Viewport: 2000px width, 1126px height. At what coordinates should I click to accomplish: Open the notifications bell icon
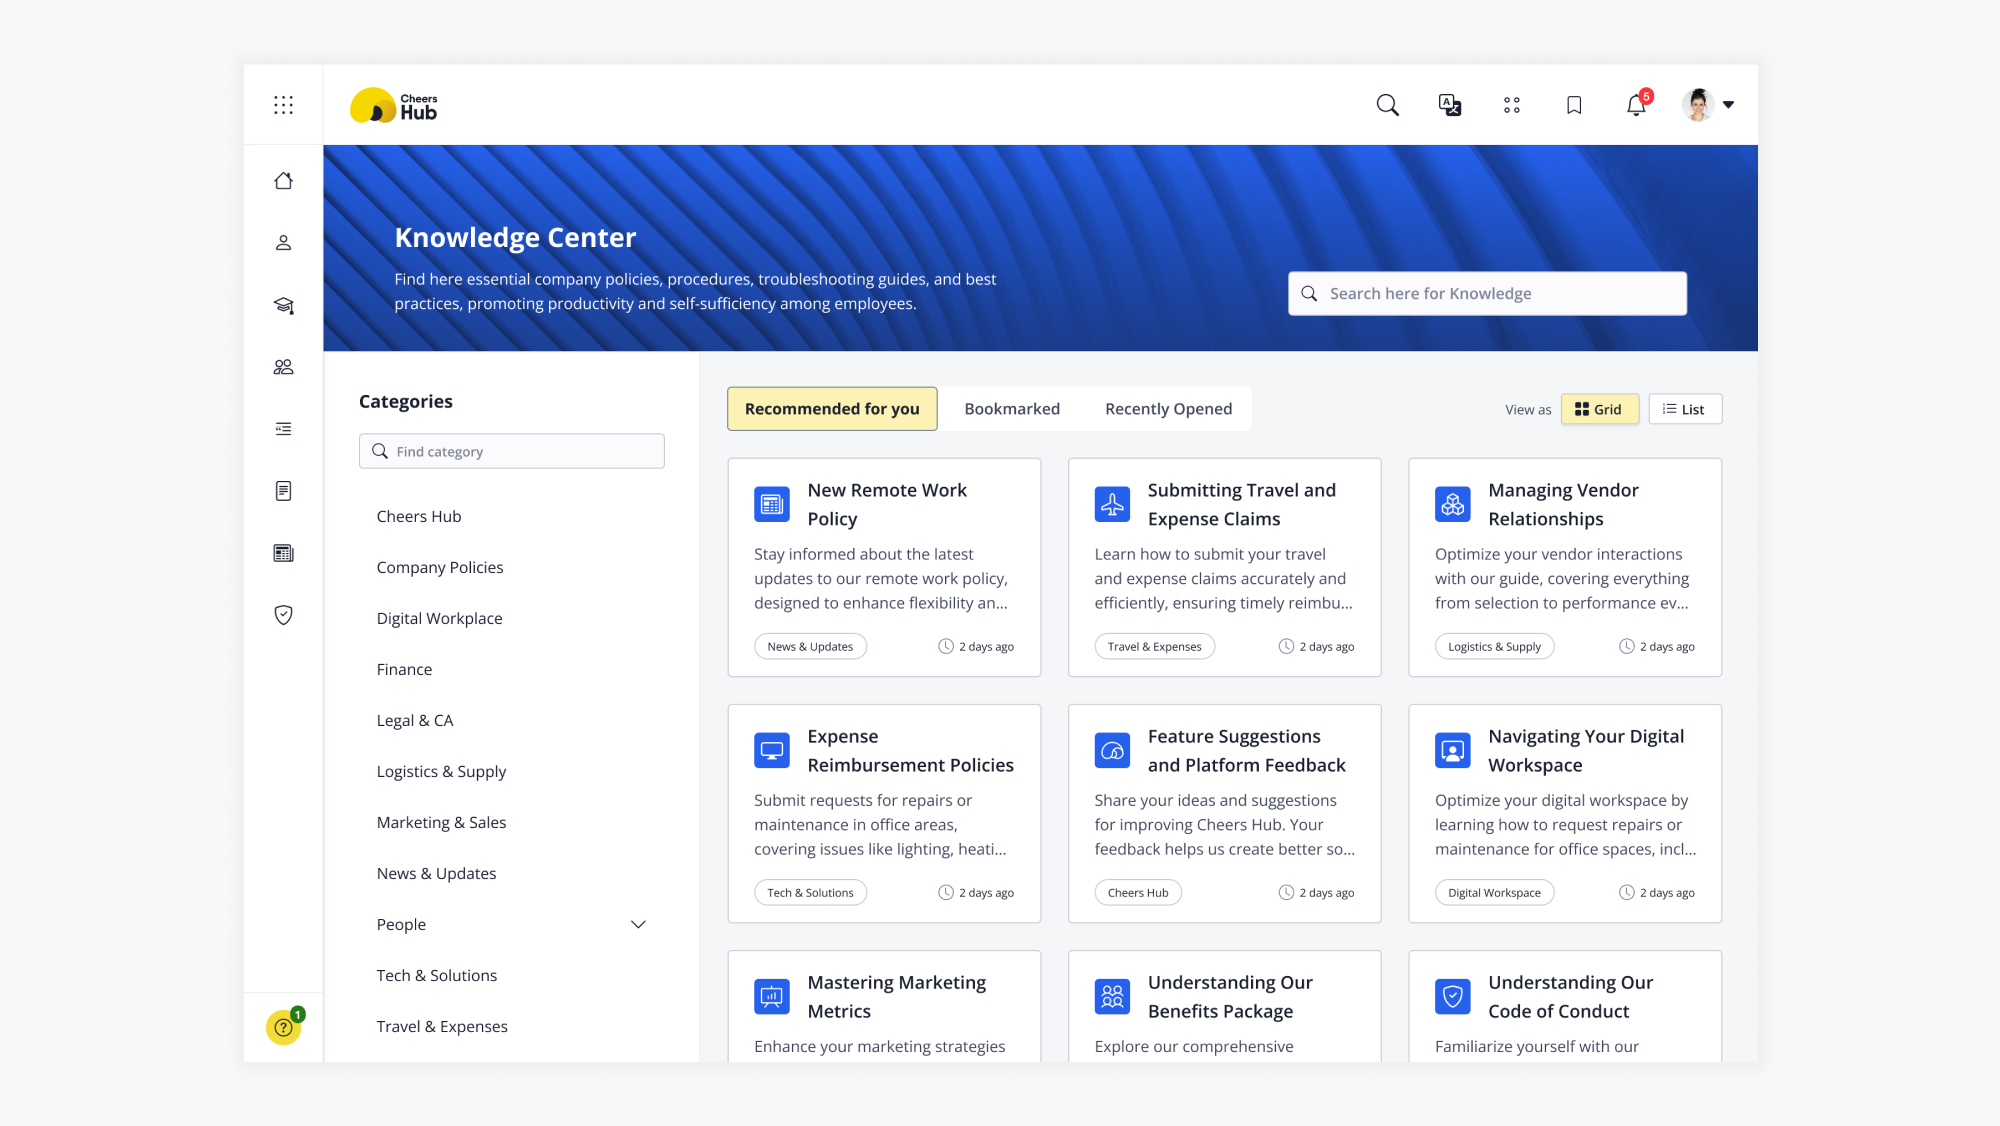(x=1636, y=105)
